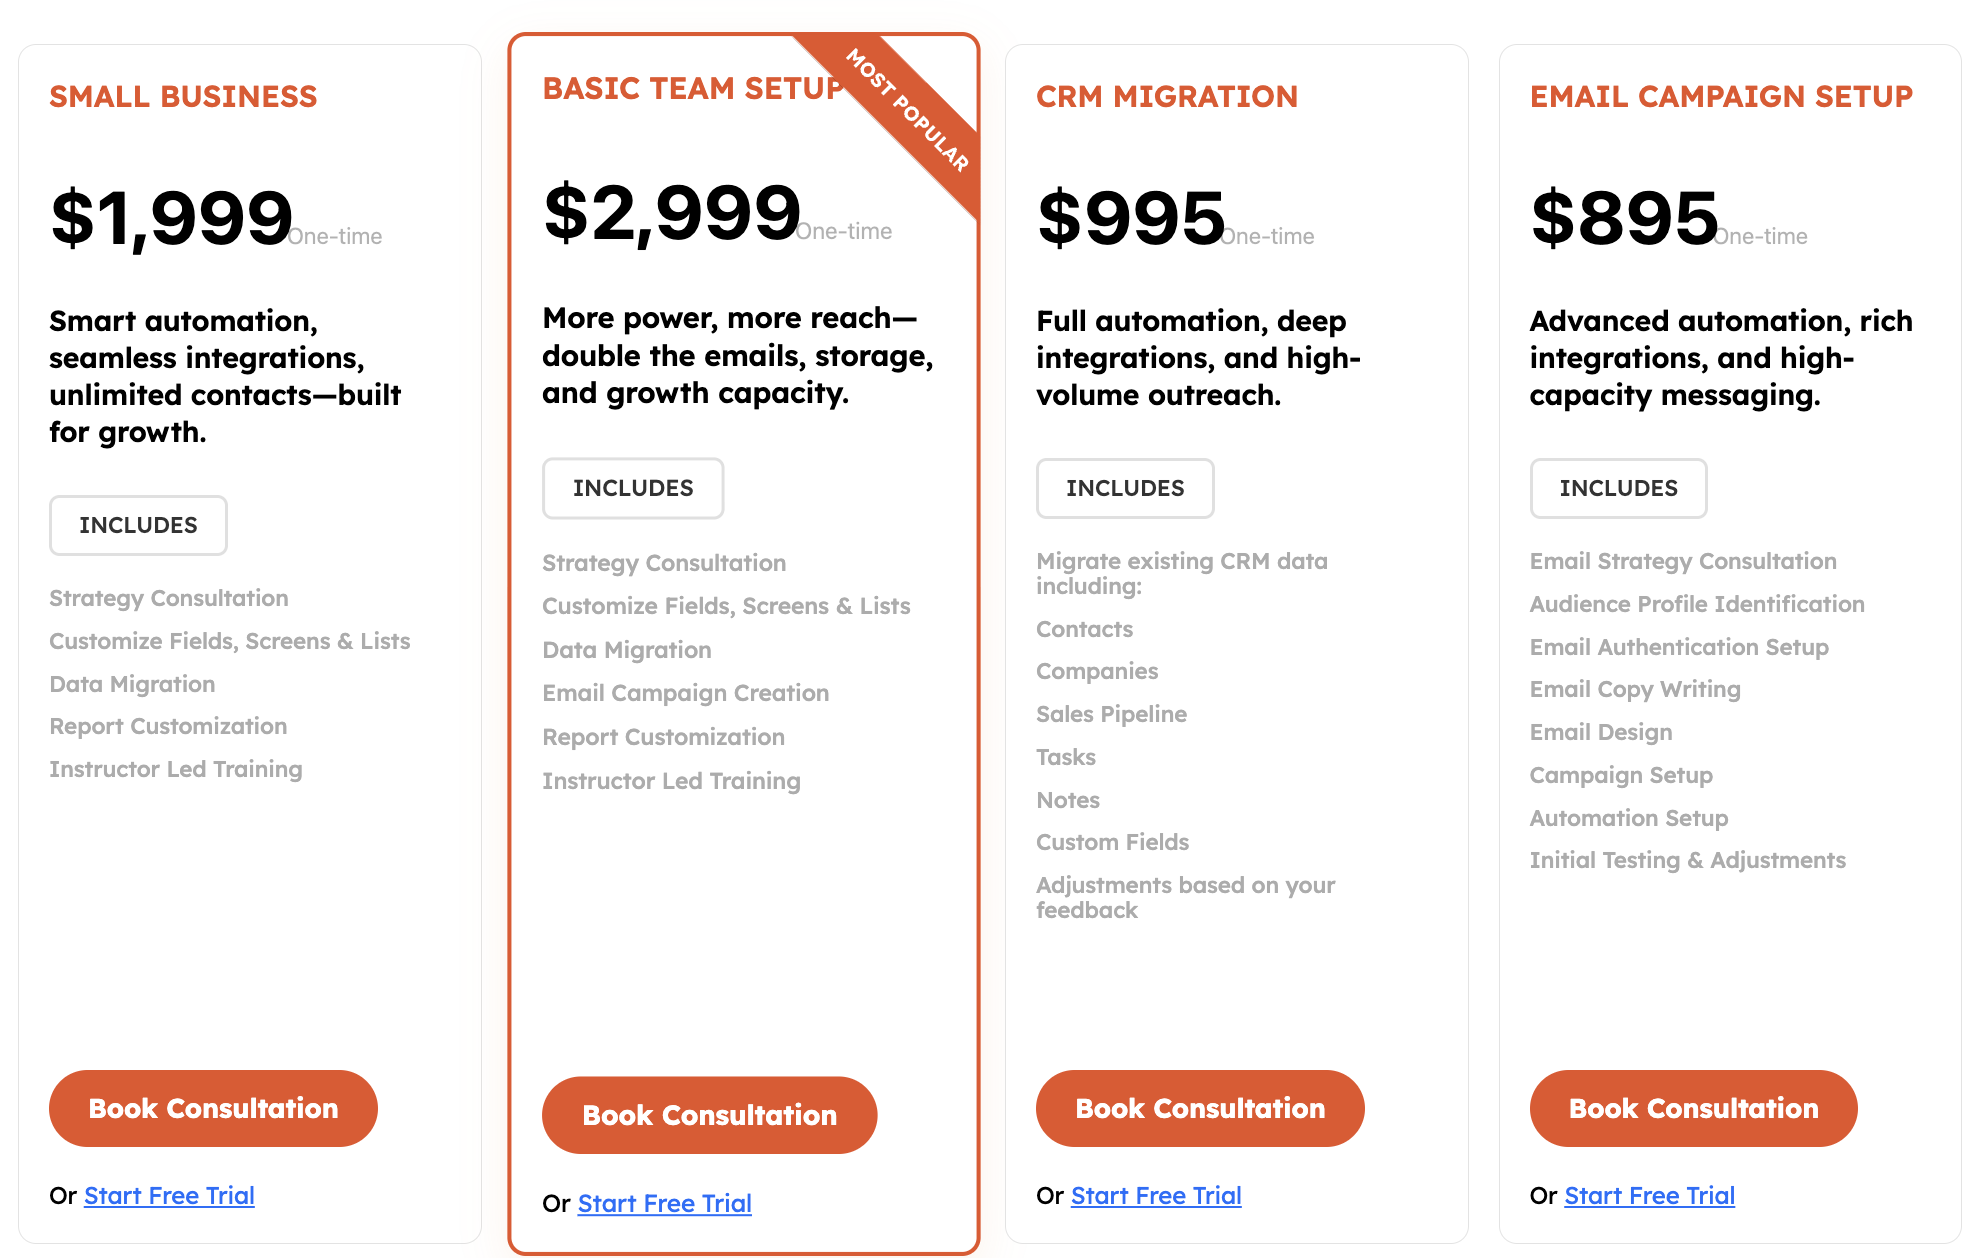This screenshot has width=1982, height=1258.
Task: Click the CRM MIGRATION heading
Action: pos(1167,96)
